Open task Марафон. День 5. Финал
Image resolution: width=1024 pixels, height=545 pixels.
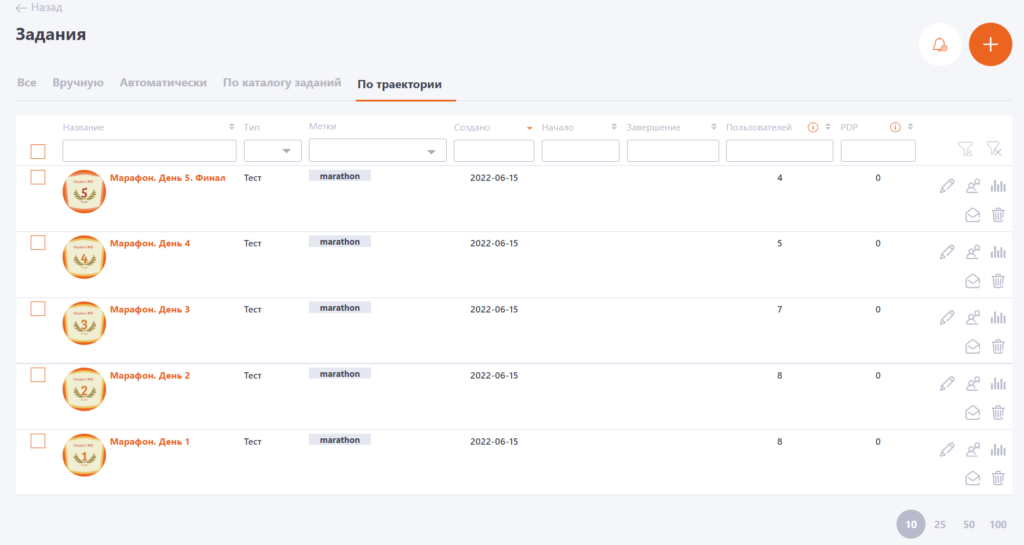pyautogui.click(x=167, y=178)
